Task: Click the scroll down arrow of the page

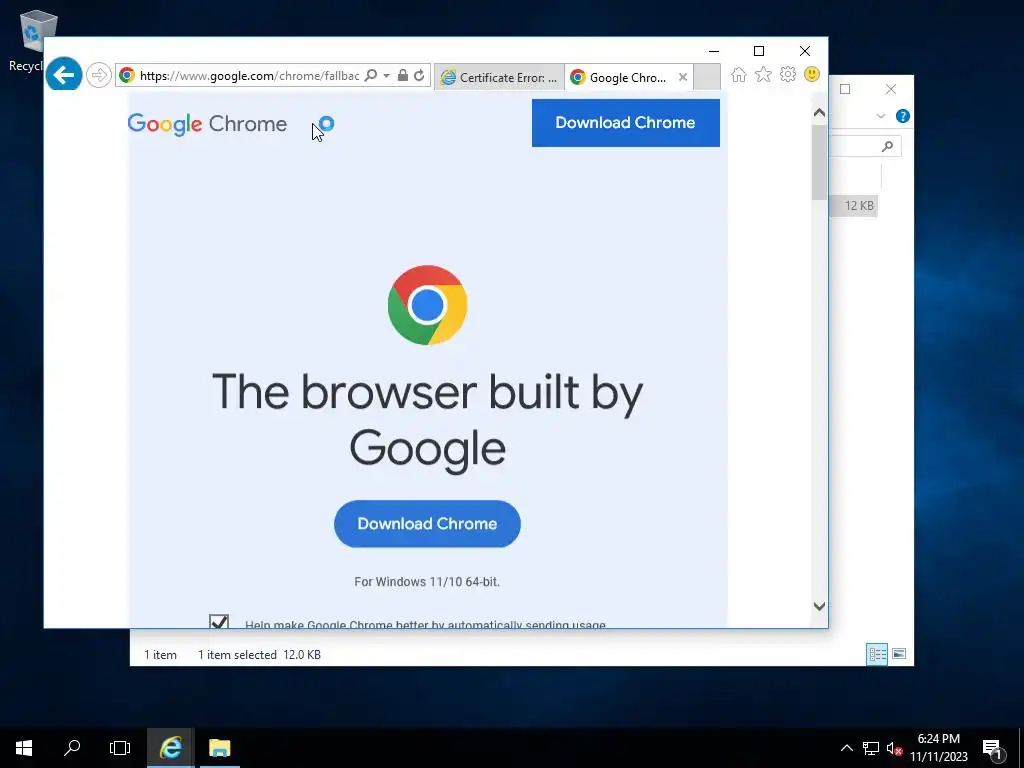Action: coord(819,606)
